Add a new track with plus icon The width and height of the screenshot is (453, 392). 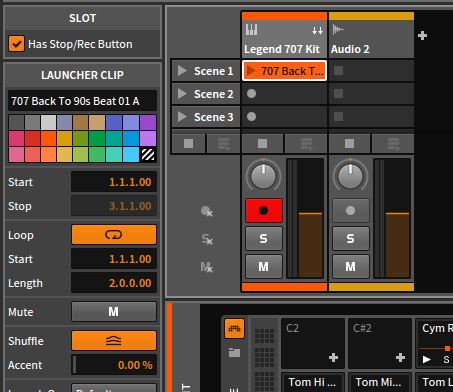pos(422,35)
